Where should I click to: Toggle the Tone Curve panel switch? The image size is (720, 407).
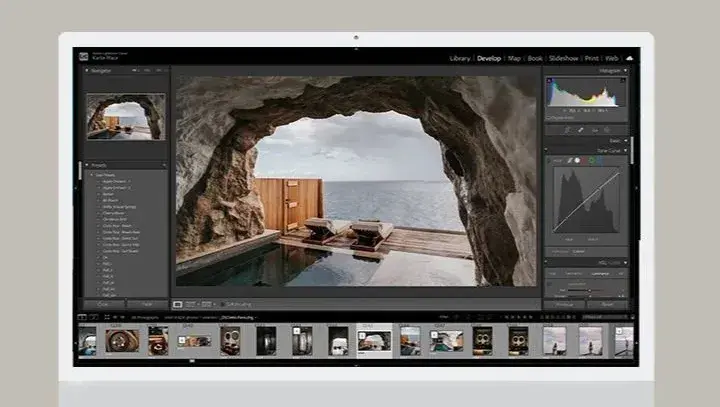546,150
